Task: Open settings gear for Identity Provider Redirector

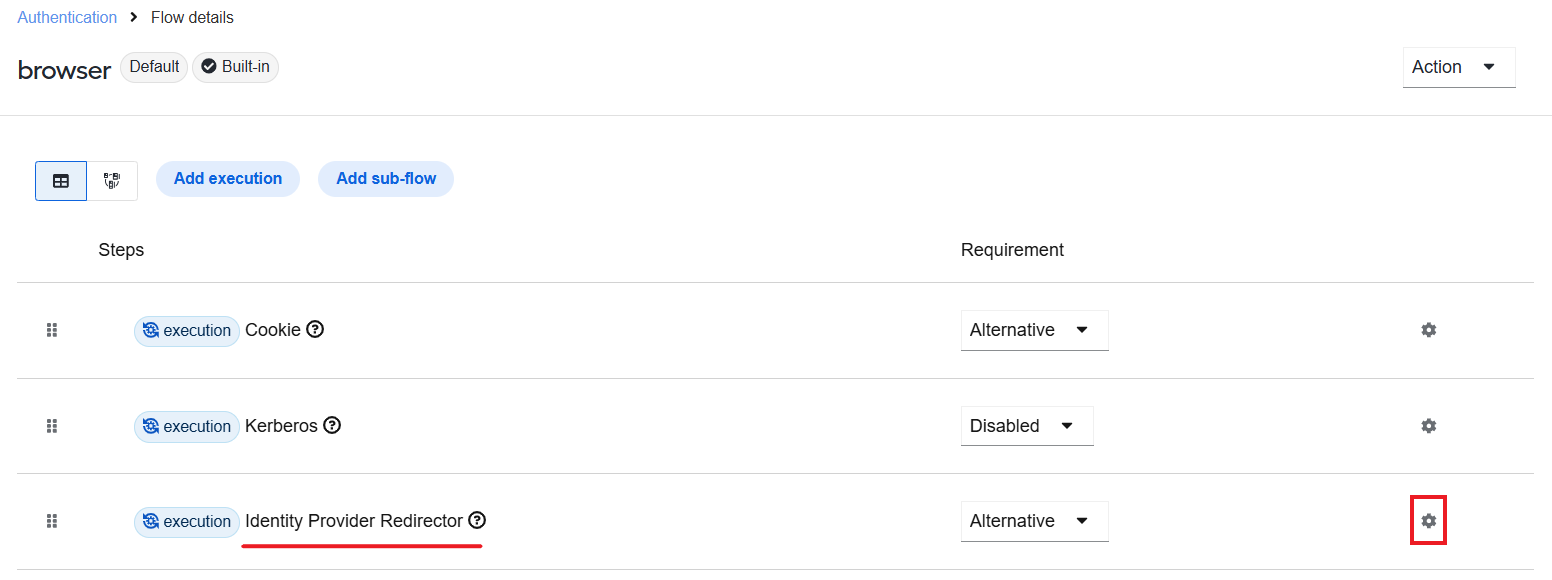Action: point(1428,521)
